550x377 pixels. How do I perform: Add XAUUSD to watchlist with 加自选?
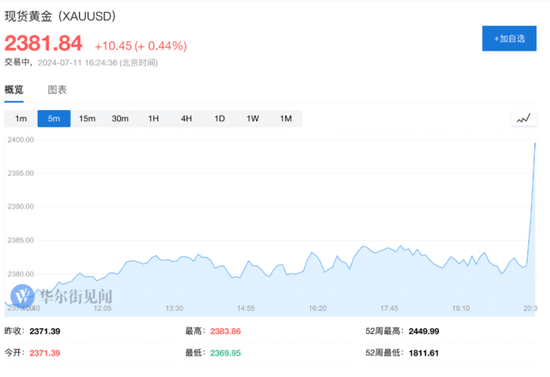(509, 39)
